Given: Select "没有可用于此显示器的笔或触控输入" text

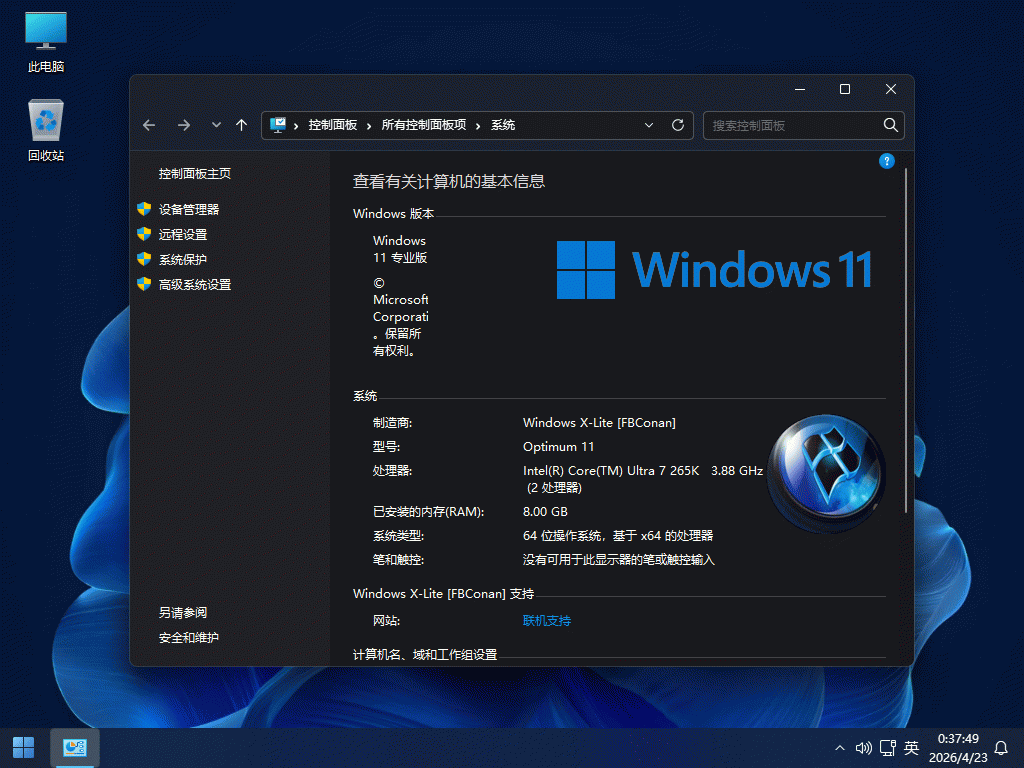Looking at the screenshot, I should tap(618, 560).
